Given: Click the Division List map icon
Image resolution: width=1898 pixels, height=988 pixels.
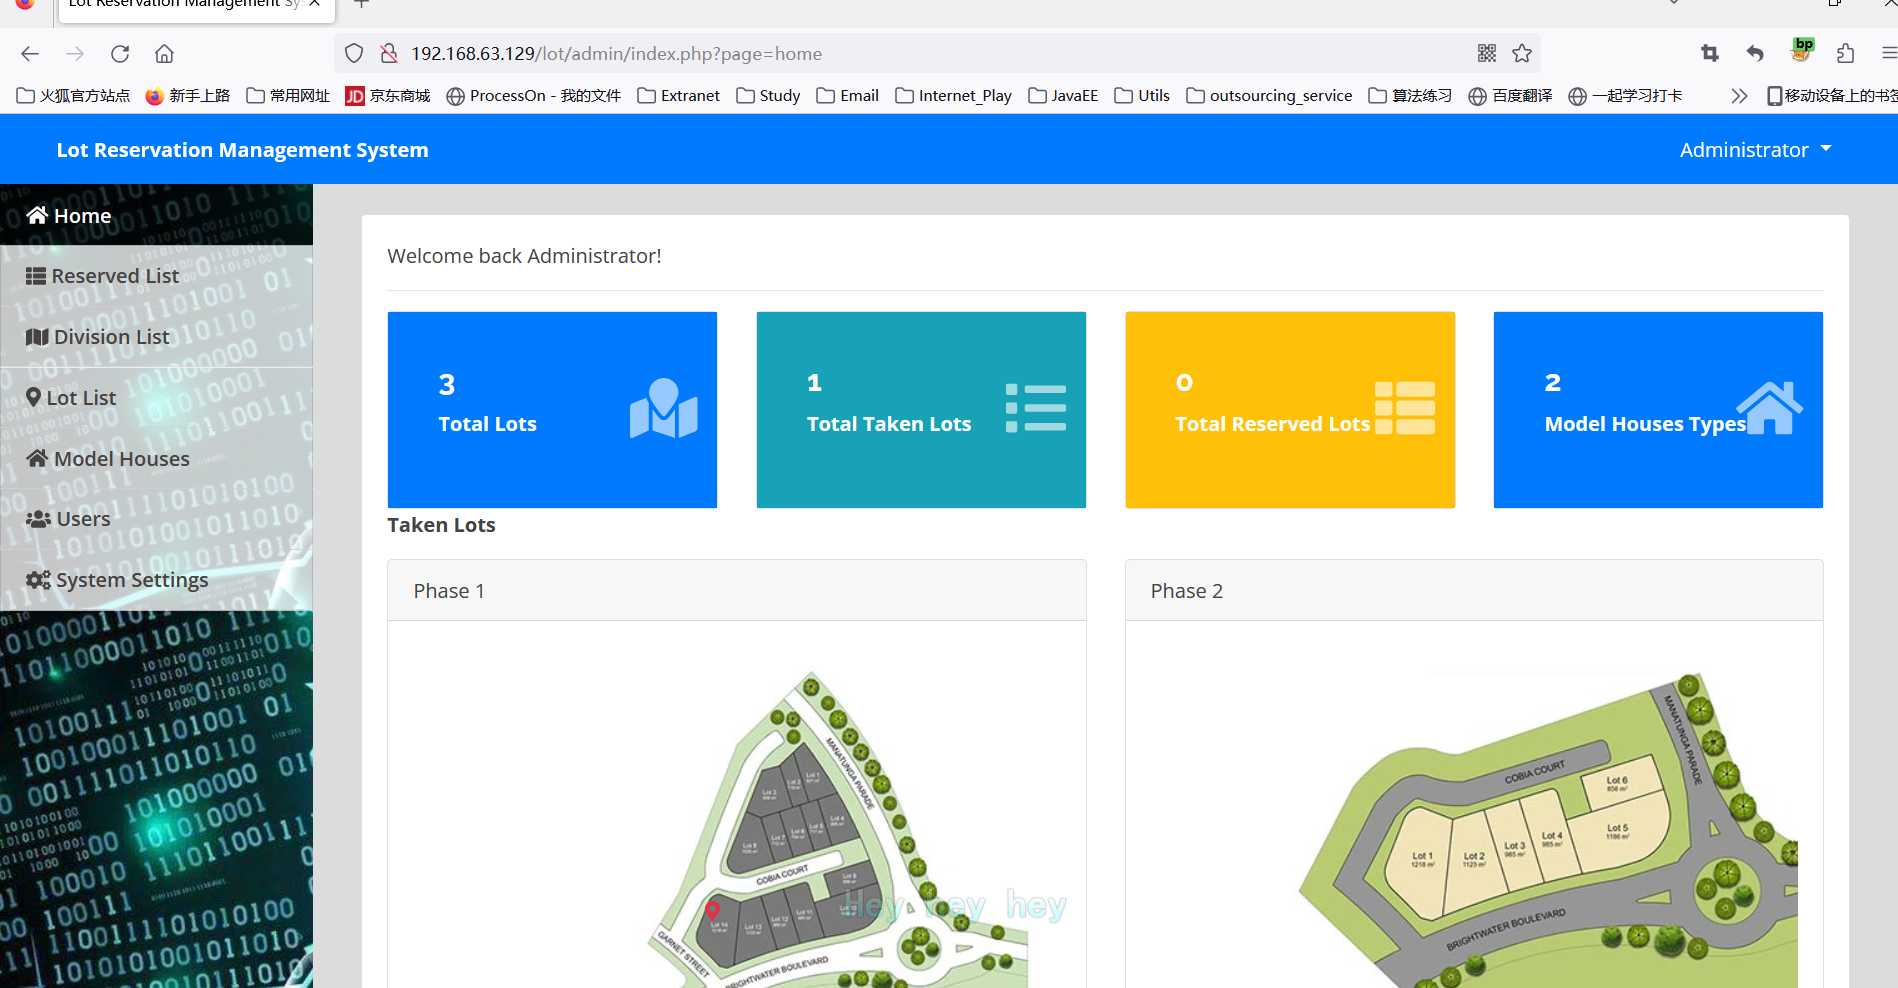Looking at the screenshot, I should pos(37,337).
